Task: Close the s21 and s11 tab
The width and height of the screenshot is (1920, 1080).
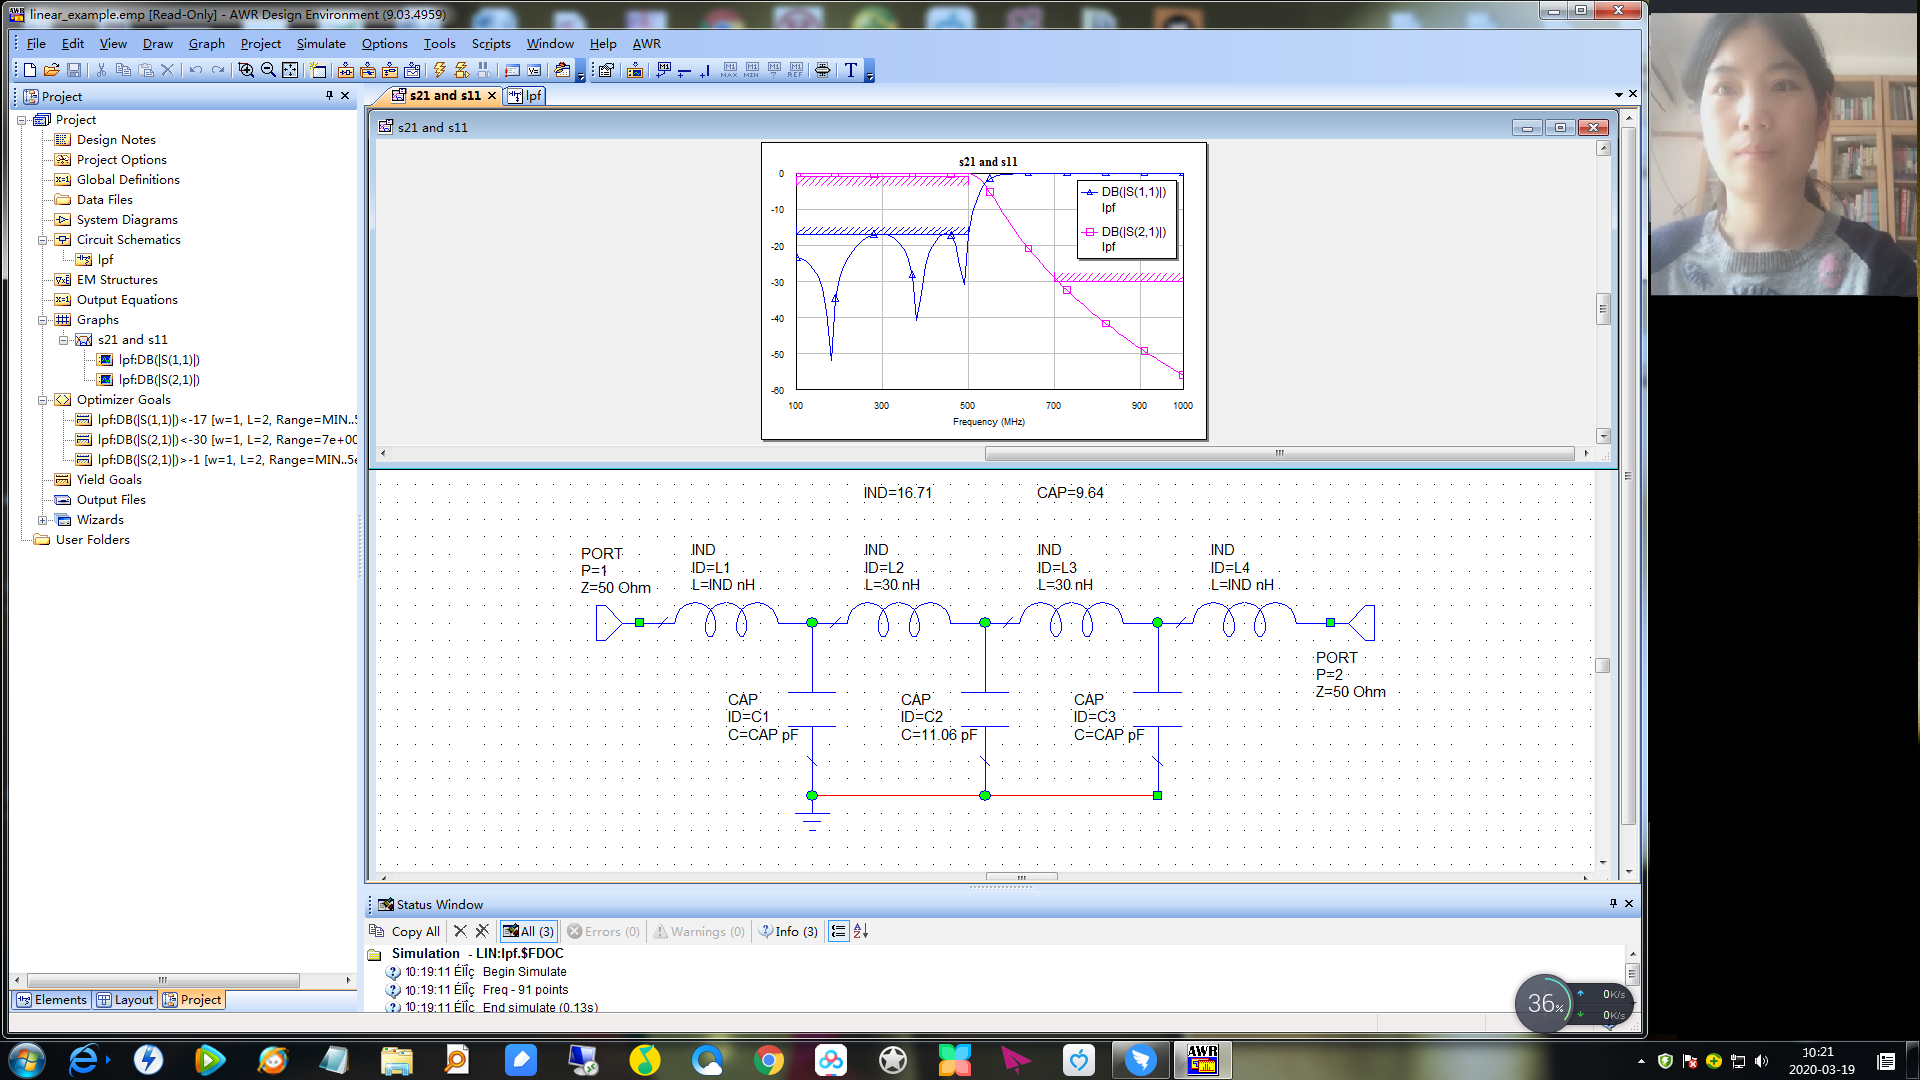Action: [x=492, y=96]
